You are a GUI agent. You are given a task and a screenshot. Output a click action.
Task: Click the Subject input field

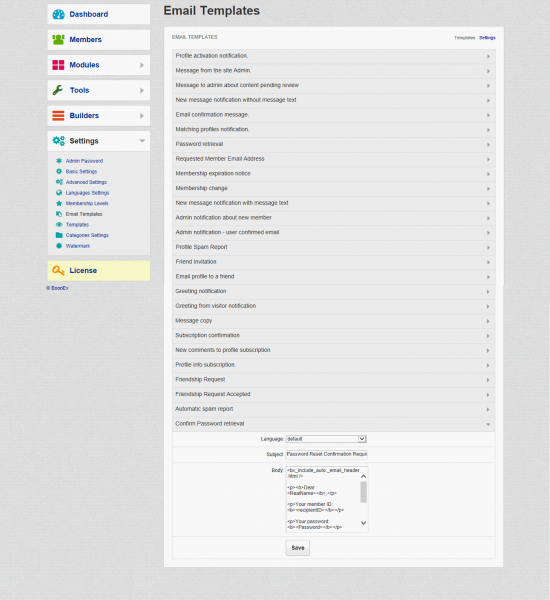tap(326, 454)
